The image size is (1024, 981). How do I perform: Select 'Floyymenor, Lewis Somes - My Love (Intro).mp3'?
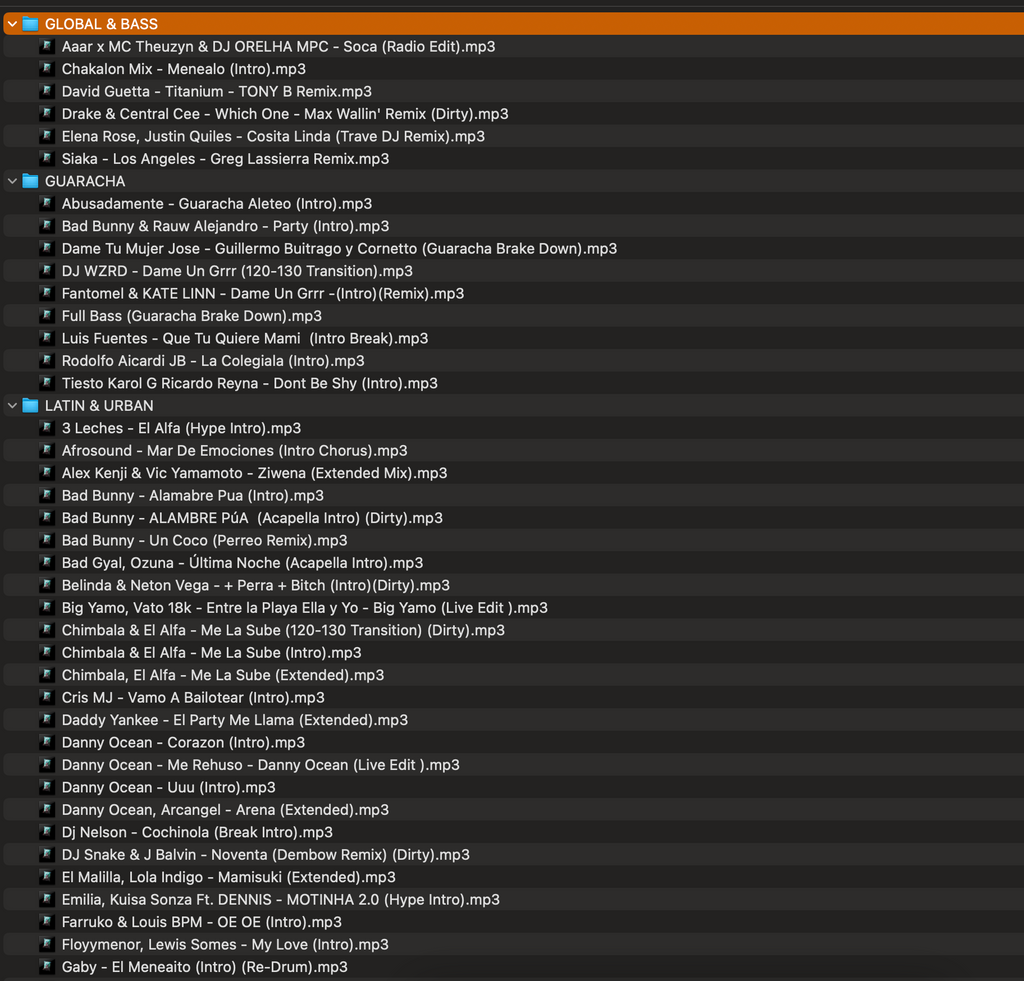225,945
